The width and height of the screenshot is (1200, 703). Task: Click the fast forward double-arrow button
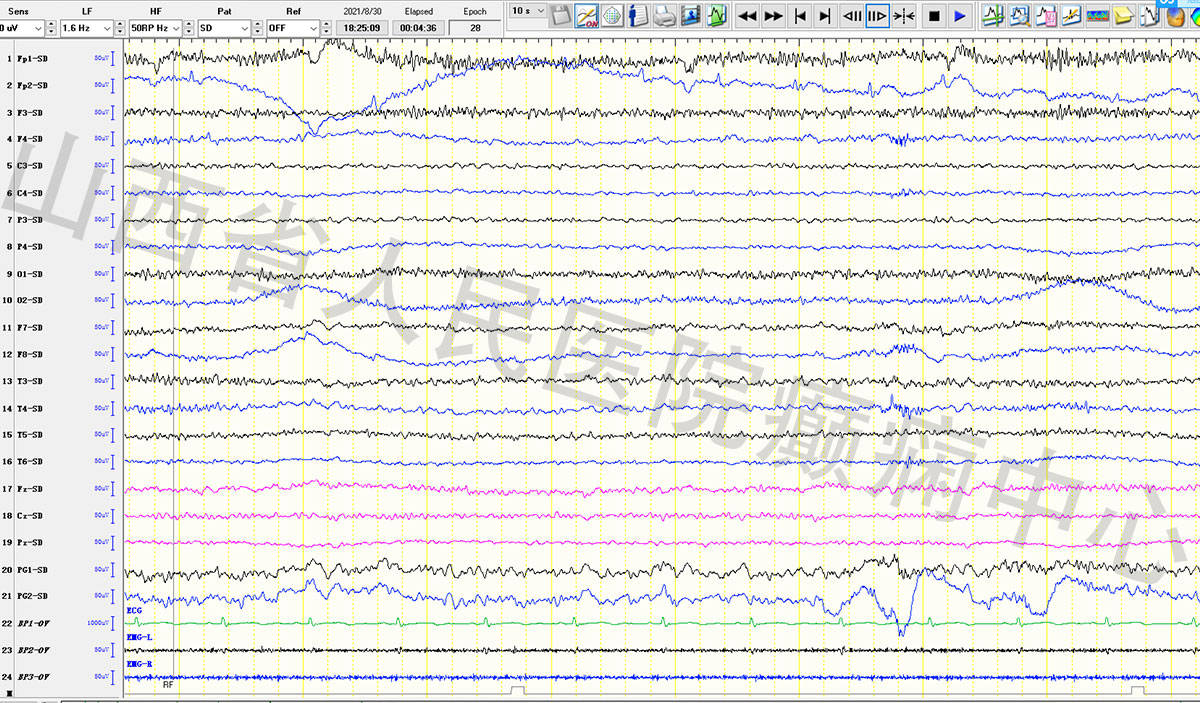pos(773,16)
